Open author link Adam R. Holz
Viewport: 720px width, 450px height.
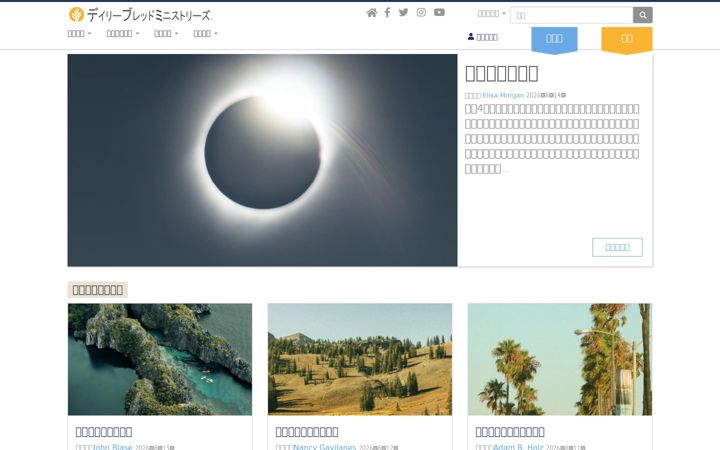pyautogui.click(x=518, y=447)
